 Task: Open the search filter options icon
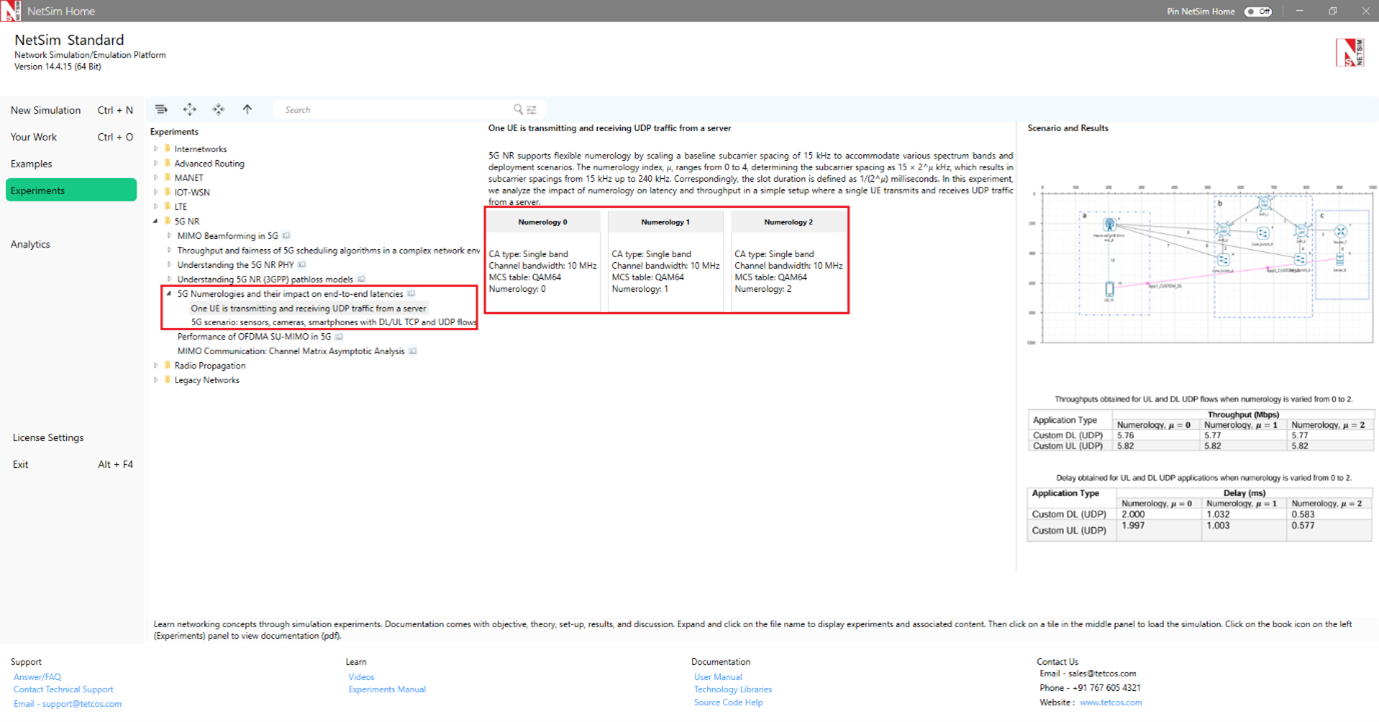(x=532, y=110)
